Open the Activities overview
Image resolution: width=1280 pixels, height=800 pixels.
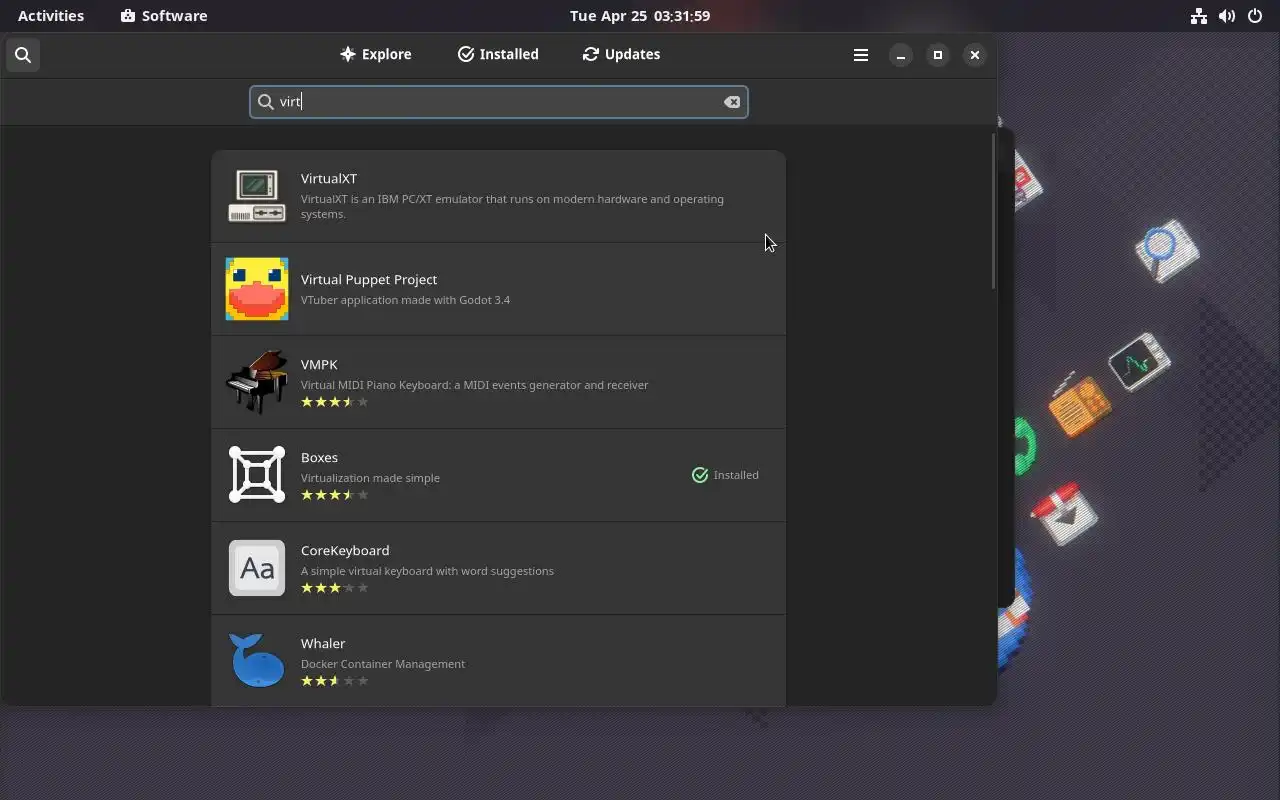coord(51,16)
